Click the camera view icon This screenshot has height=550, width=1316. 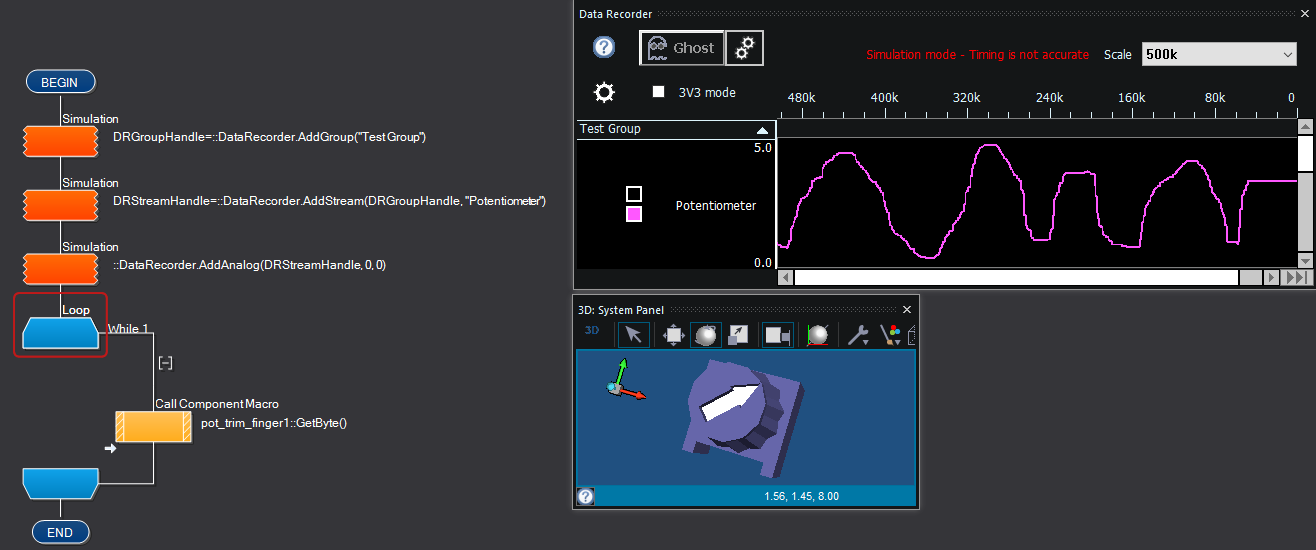point(777,335)
